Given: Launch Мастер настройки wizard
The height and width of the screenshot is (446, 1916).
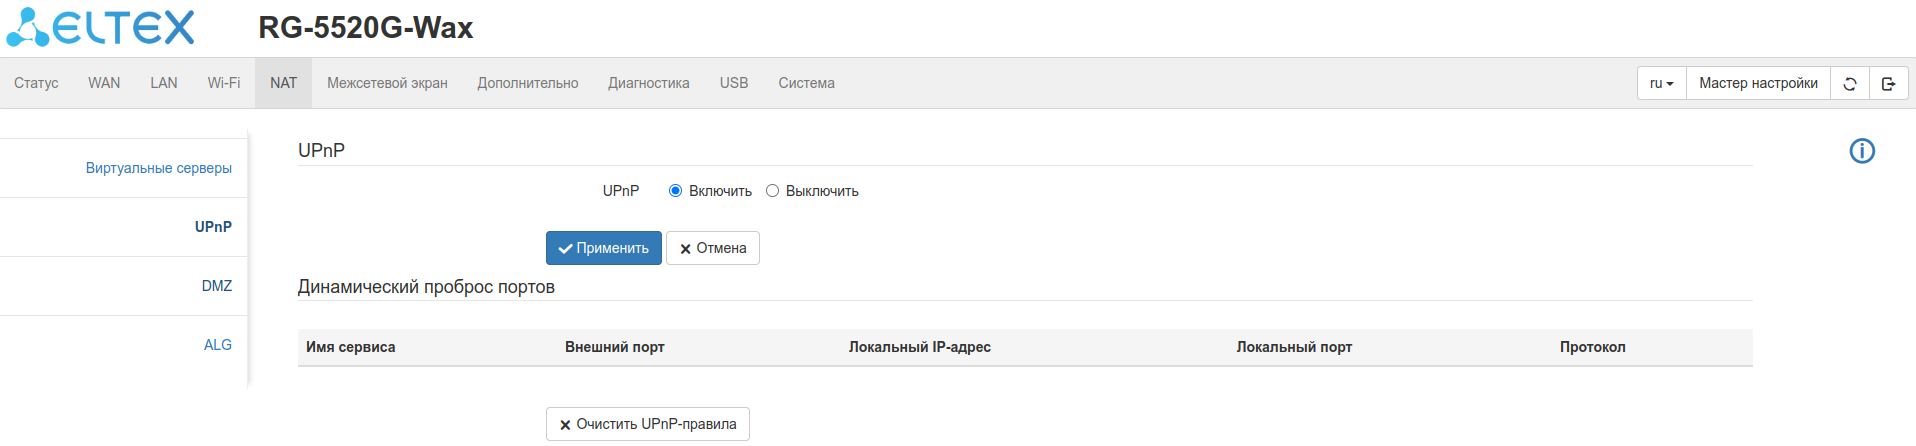Looking at the screenshot, I should tap(1758, 84).
